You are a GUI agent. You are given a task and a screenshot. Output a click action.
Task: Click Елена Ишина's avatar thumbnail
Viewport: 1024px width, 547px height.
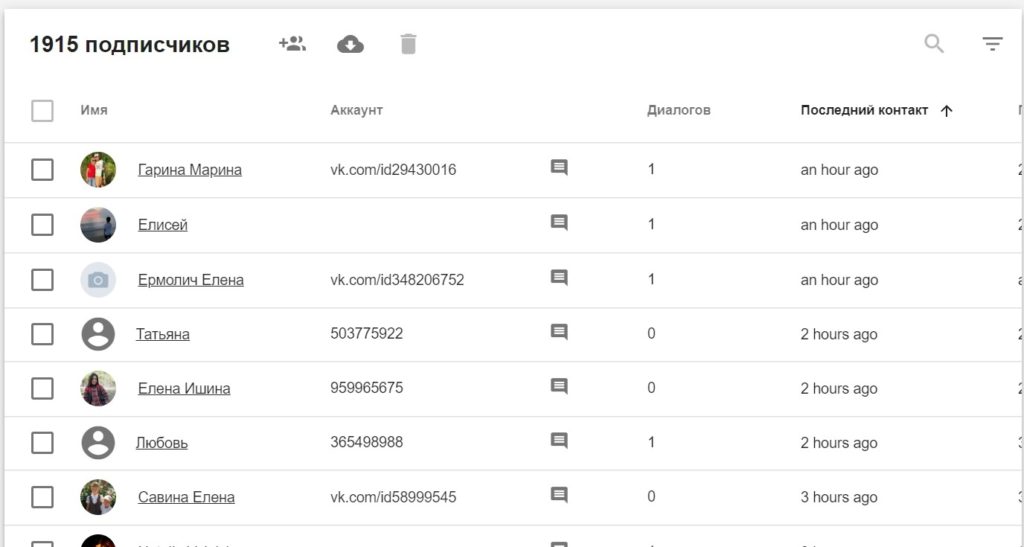[98, 388]
